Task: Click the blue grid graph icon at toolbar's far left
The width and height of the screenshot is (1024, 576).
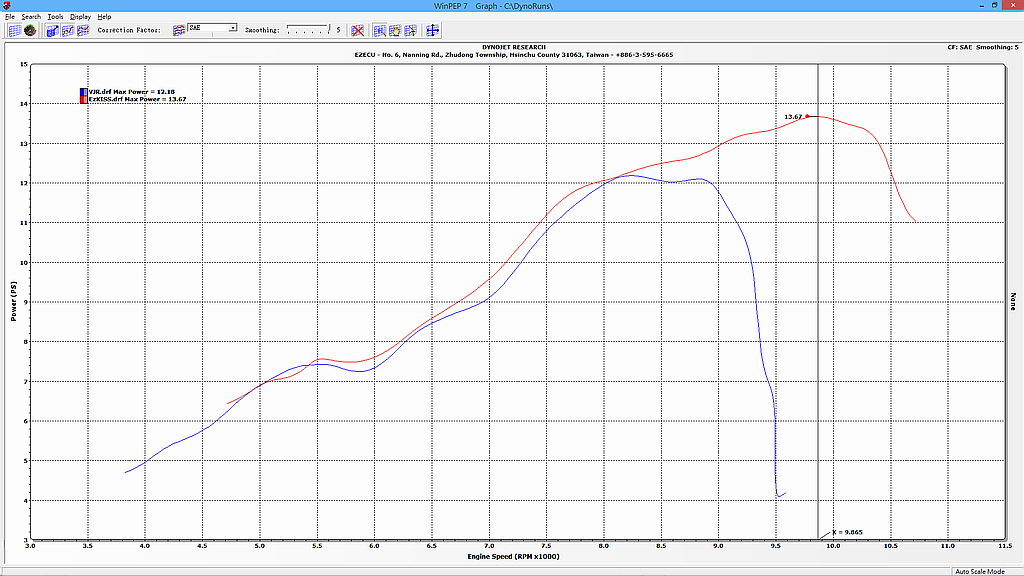Action: click(x=14, y=30)
